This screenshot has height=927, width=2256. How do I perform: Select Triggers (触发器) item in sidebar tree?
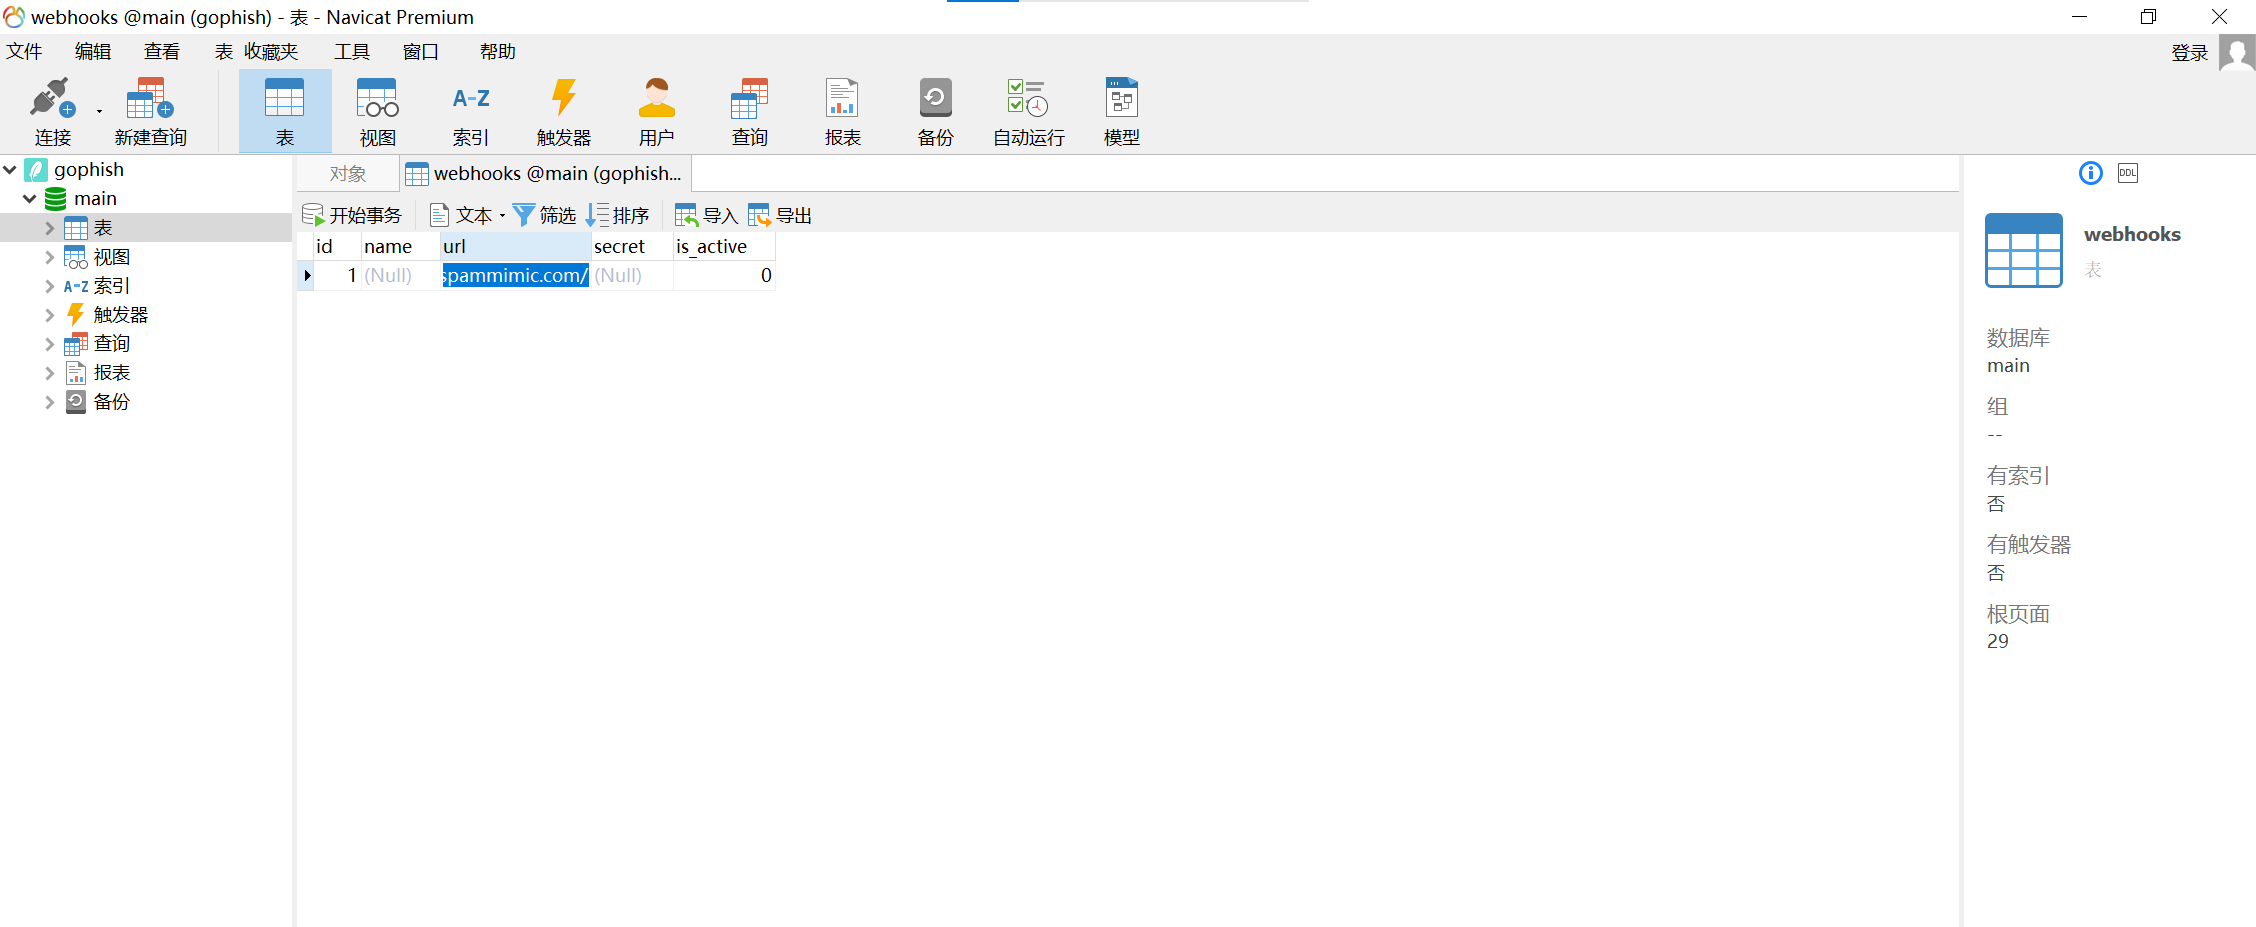(120, 315)
